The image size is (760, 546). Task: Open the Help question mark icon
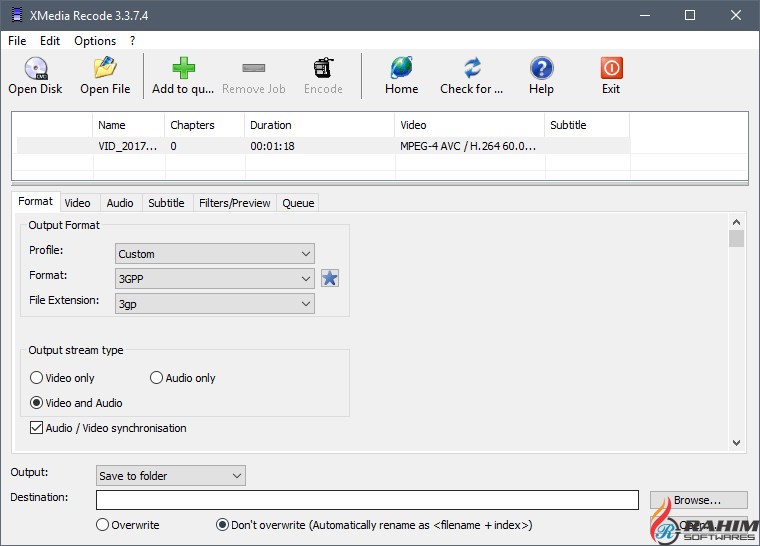pyautogui.click(x=541, y=69)
